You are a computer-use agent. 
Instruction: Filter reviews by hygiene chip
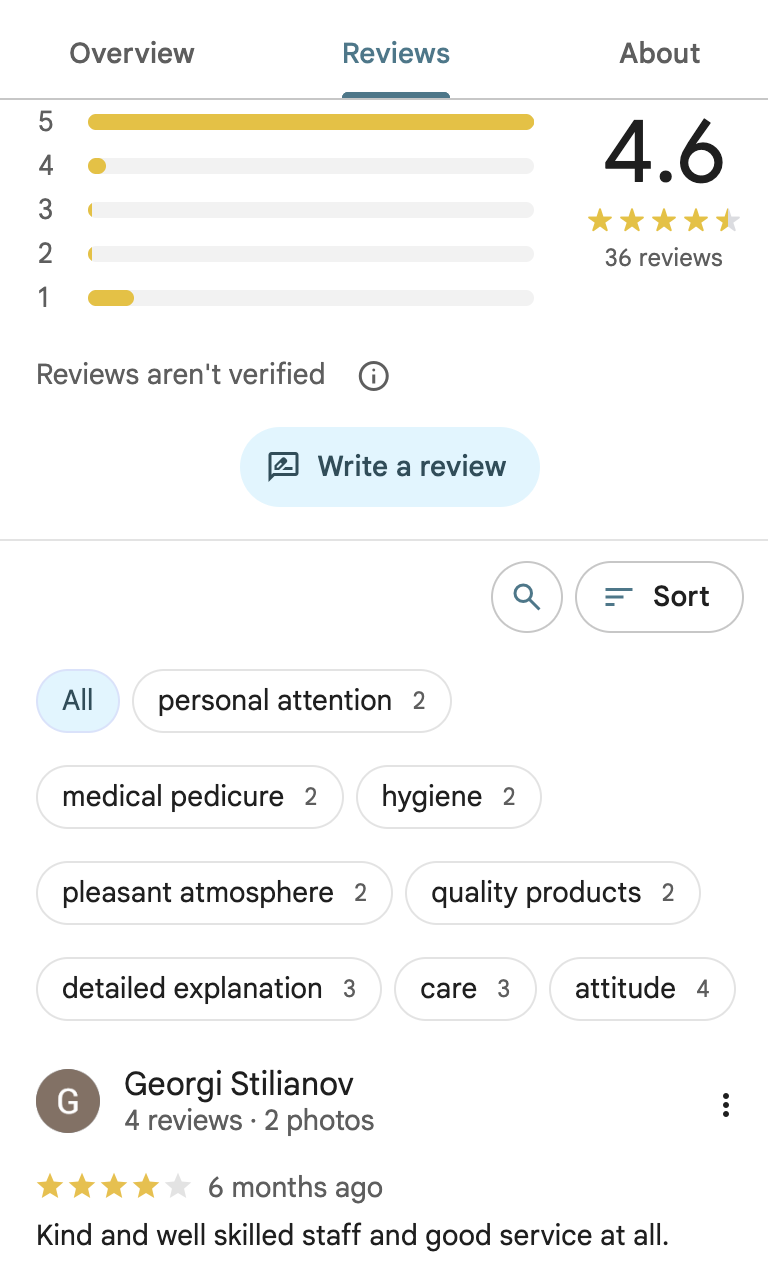point(449,797)
